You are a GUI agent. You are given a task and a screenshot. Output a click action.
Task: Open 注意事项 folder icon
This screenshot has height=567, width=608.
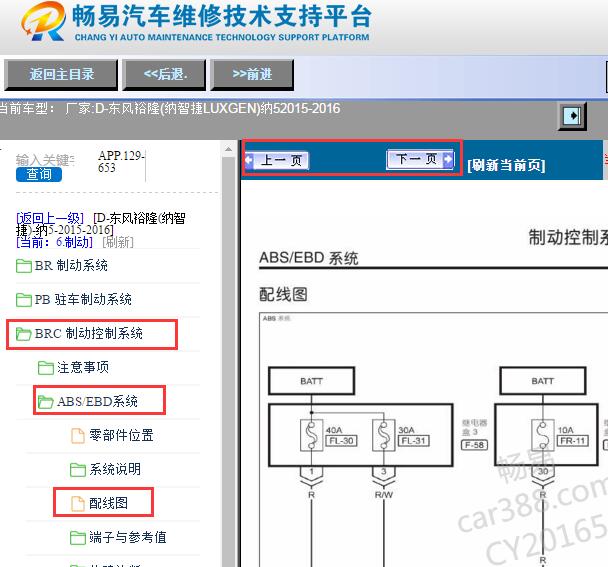(46, 368)
